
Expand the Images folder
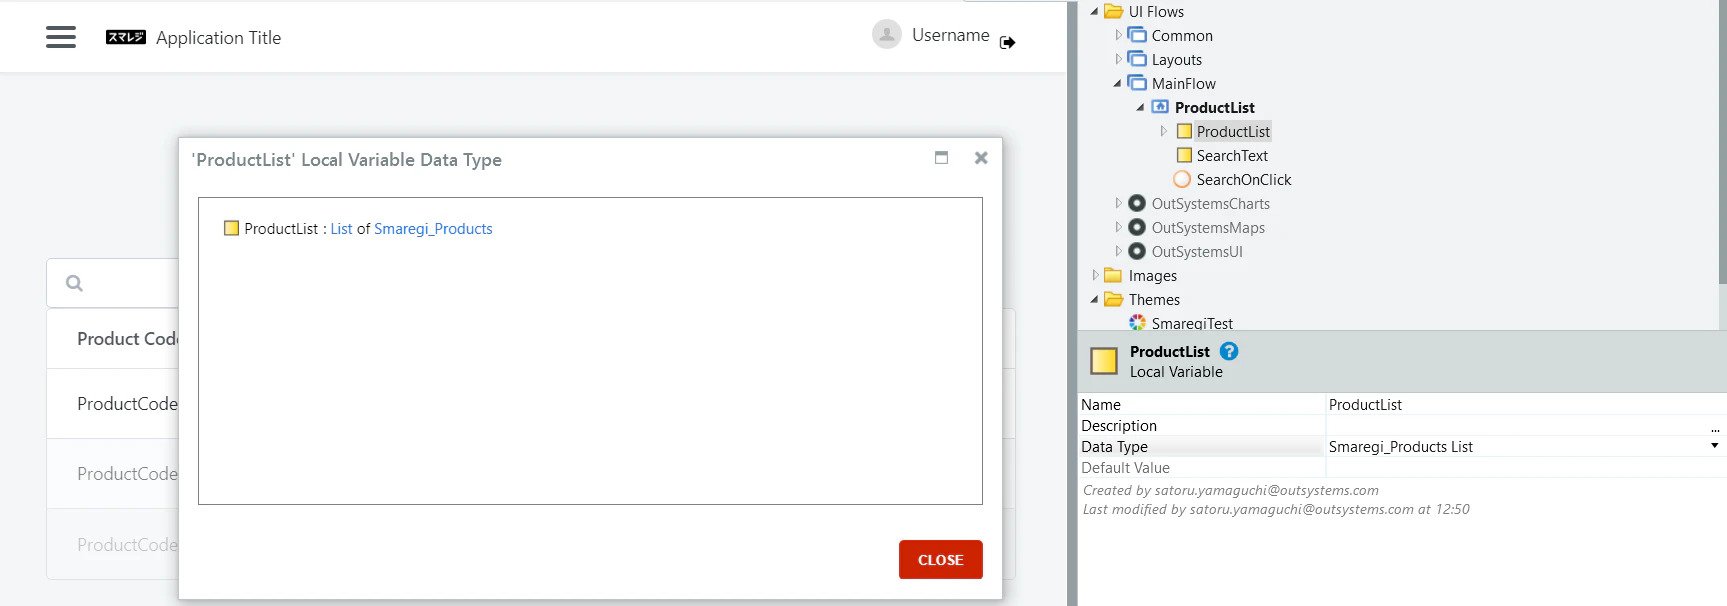click(x=1095, y=275)
